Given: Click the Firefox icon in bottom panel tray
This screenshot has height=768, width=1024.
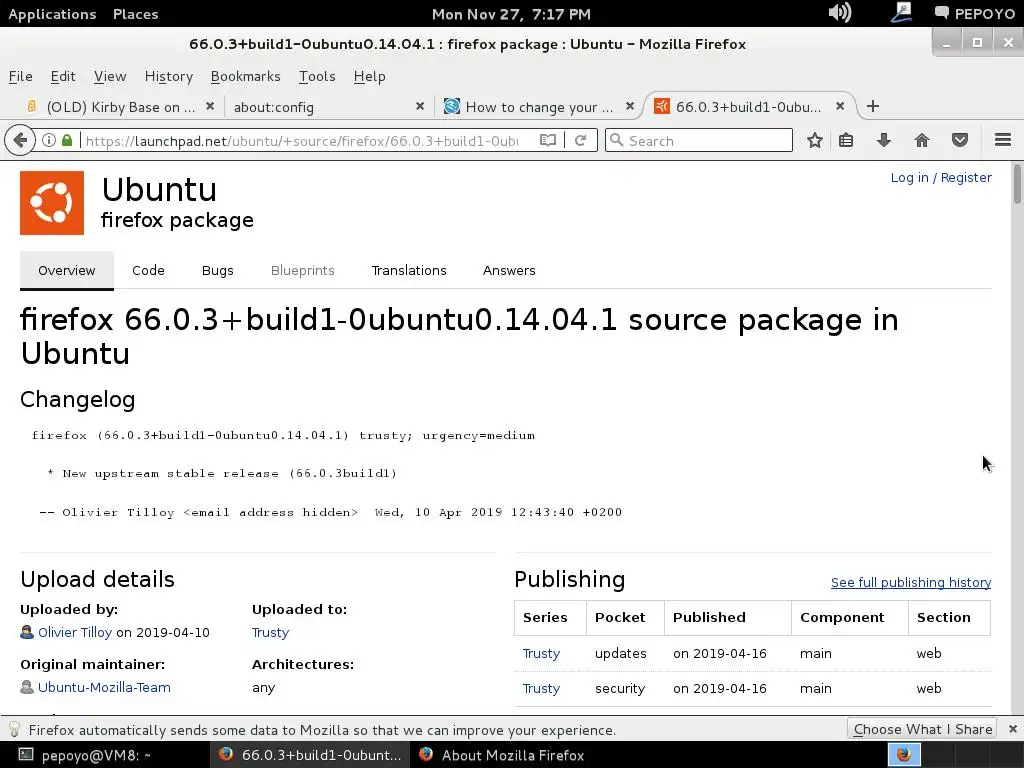Looking at the screenshot, I should pos(904,754).
